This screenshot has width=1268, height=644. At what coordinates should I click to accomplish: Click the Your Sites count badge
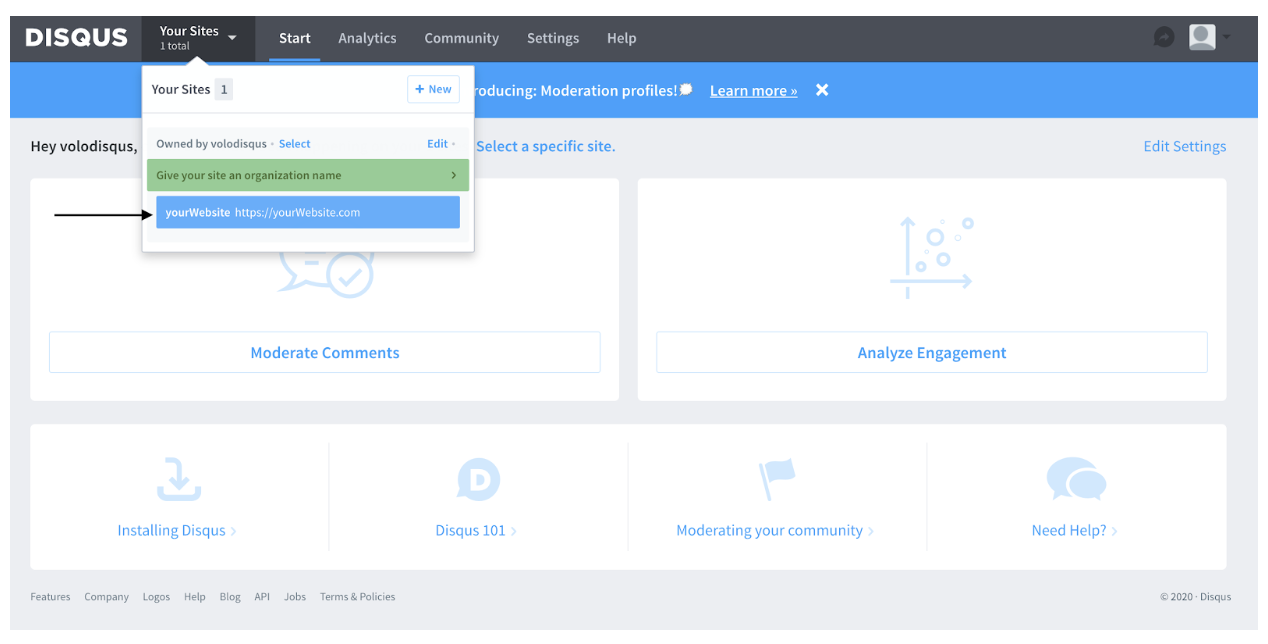click(224, 89)
